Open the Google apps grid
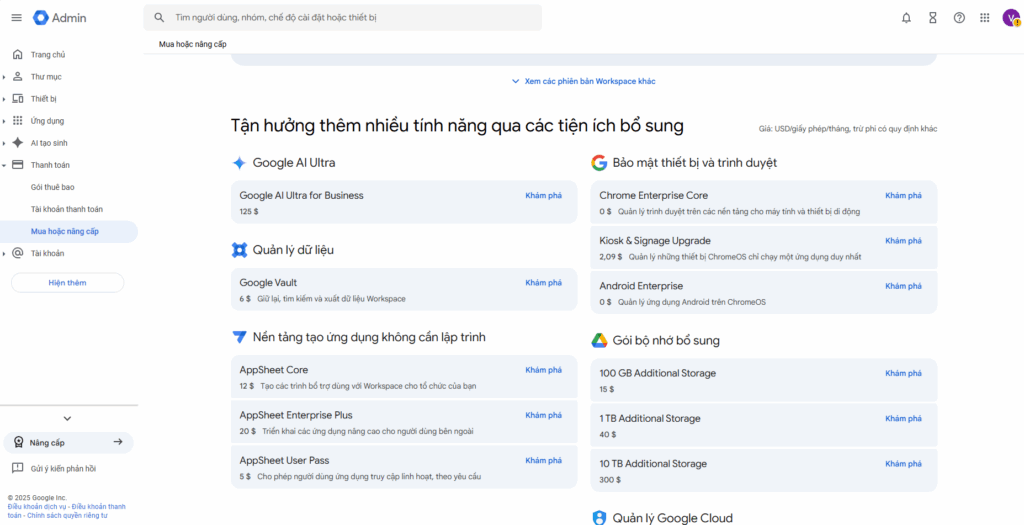Image resolution: width=1024 pixels, height=525 pixels. [985, 17]
